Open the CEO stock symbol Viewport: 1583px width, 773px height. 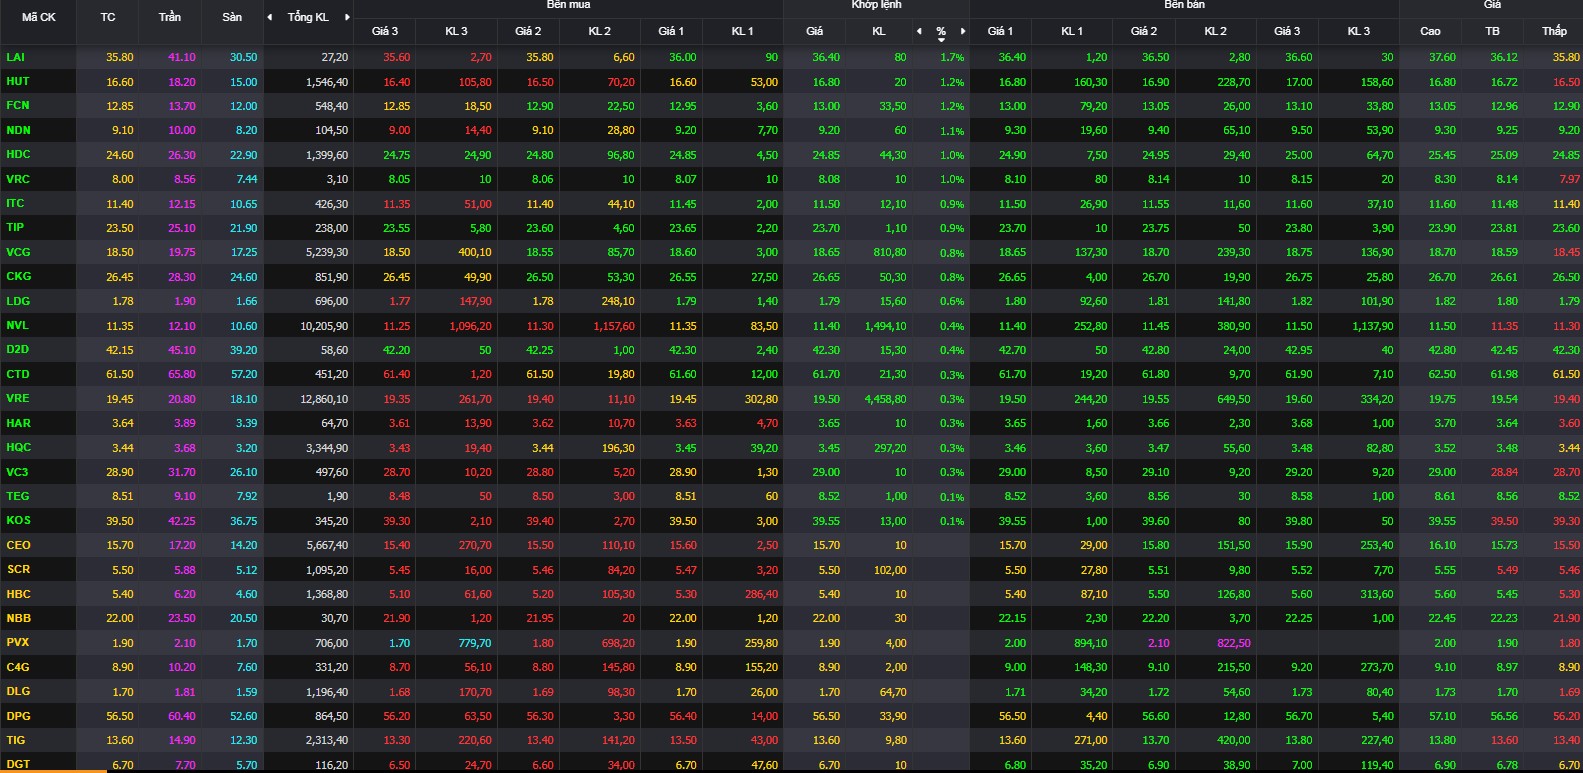18,545
